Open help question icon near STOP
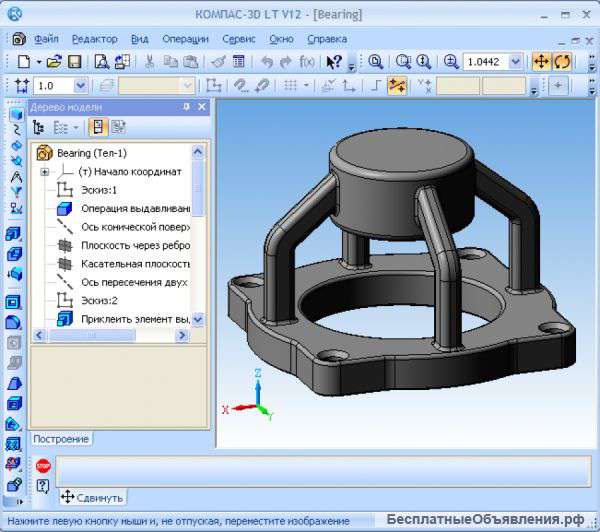The image size is (600, 532). point(43,486)
